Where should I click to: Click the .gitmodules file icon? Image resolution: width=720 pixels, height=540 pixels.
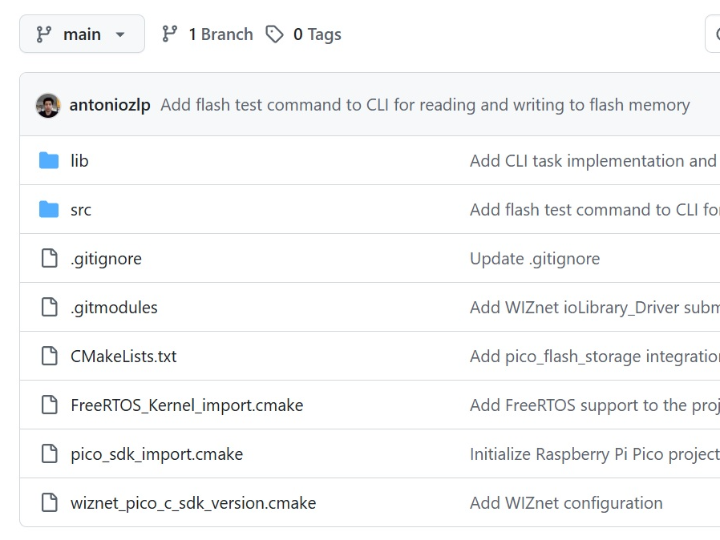pos(49,307)
